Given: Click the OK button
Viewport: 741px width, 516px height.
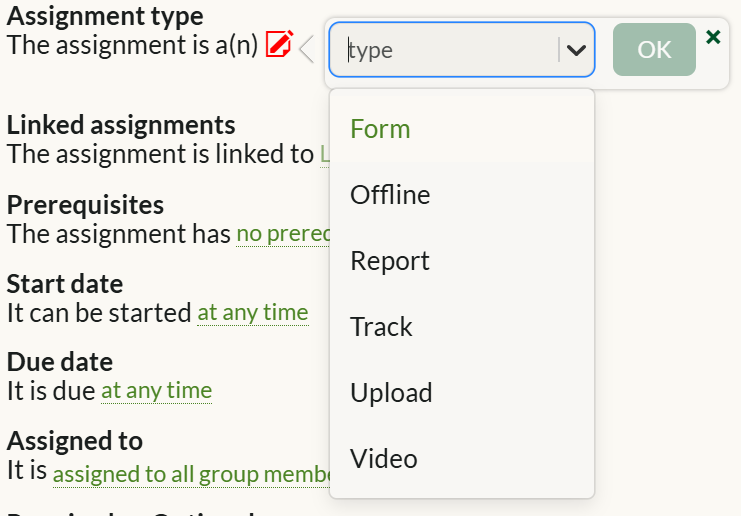Looking at the screenshot, I should point(654,50).
